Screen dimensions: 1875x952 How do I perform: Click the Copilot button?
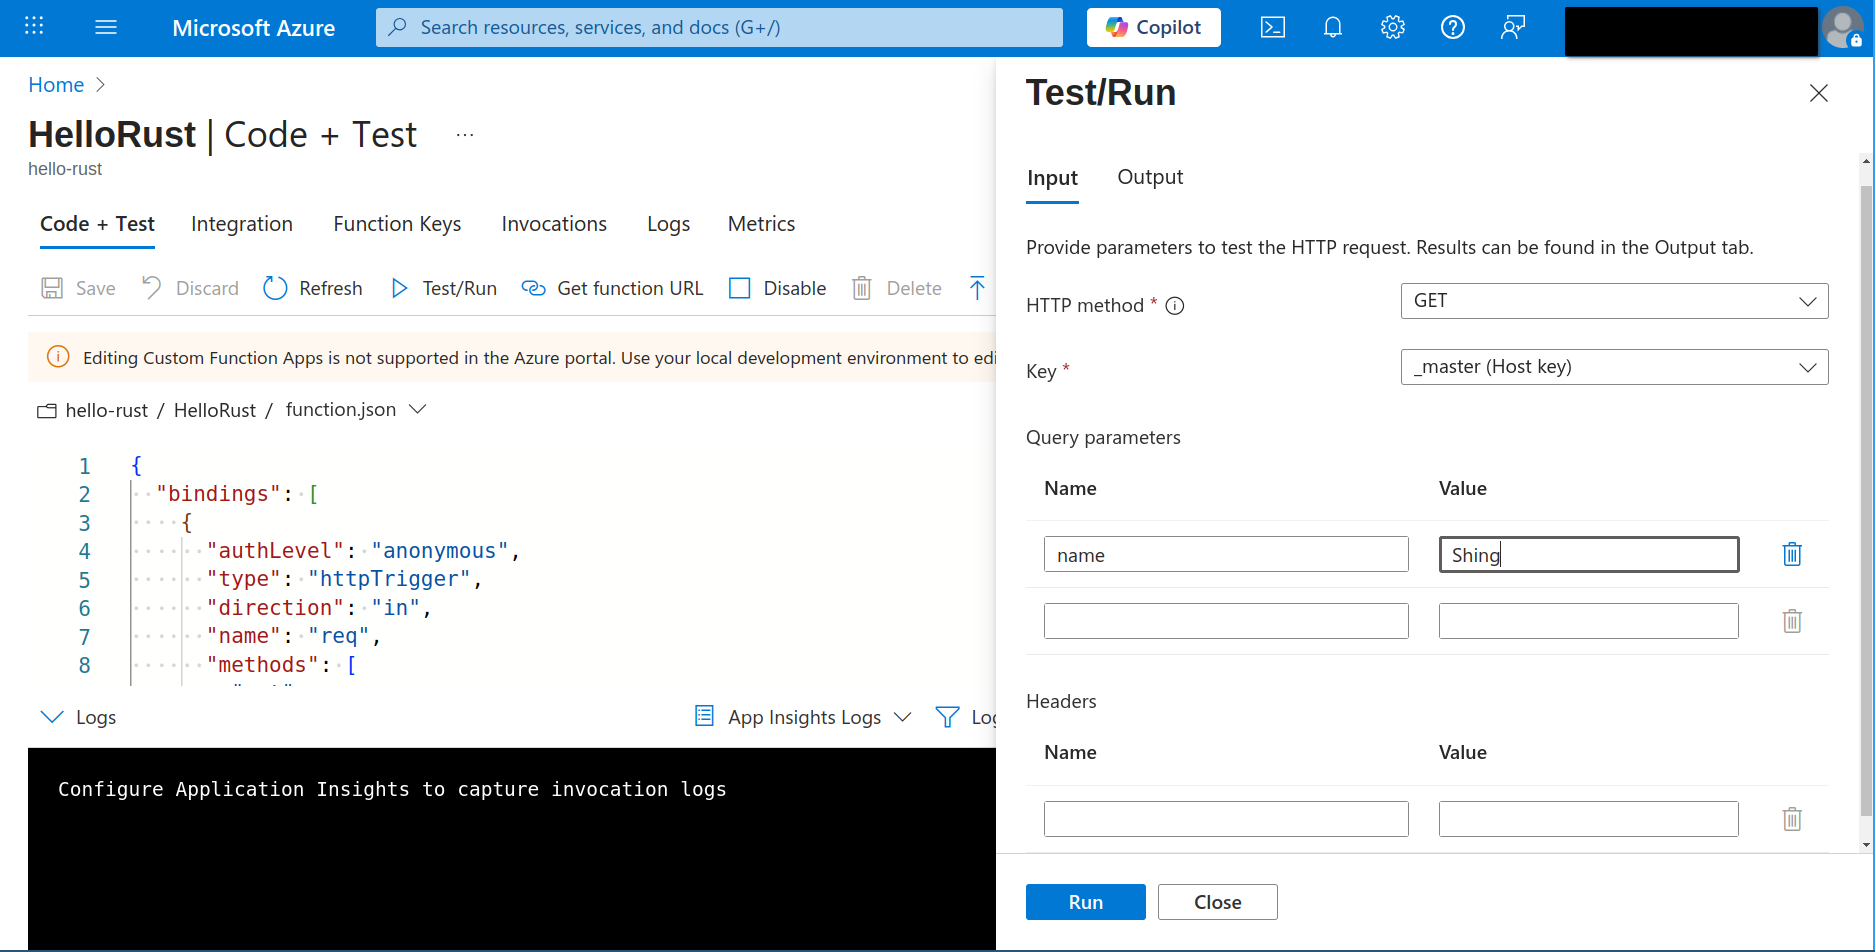tap(1154, 27)
